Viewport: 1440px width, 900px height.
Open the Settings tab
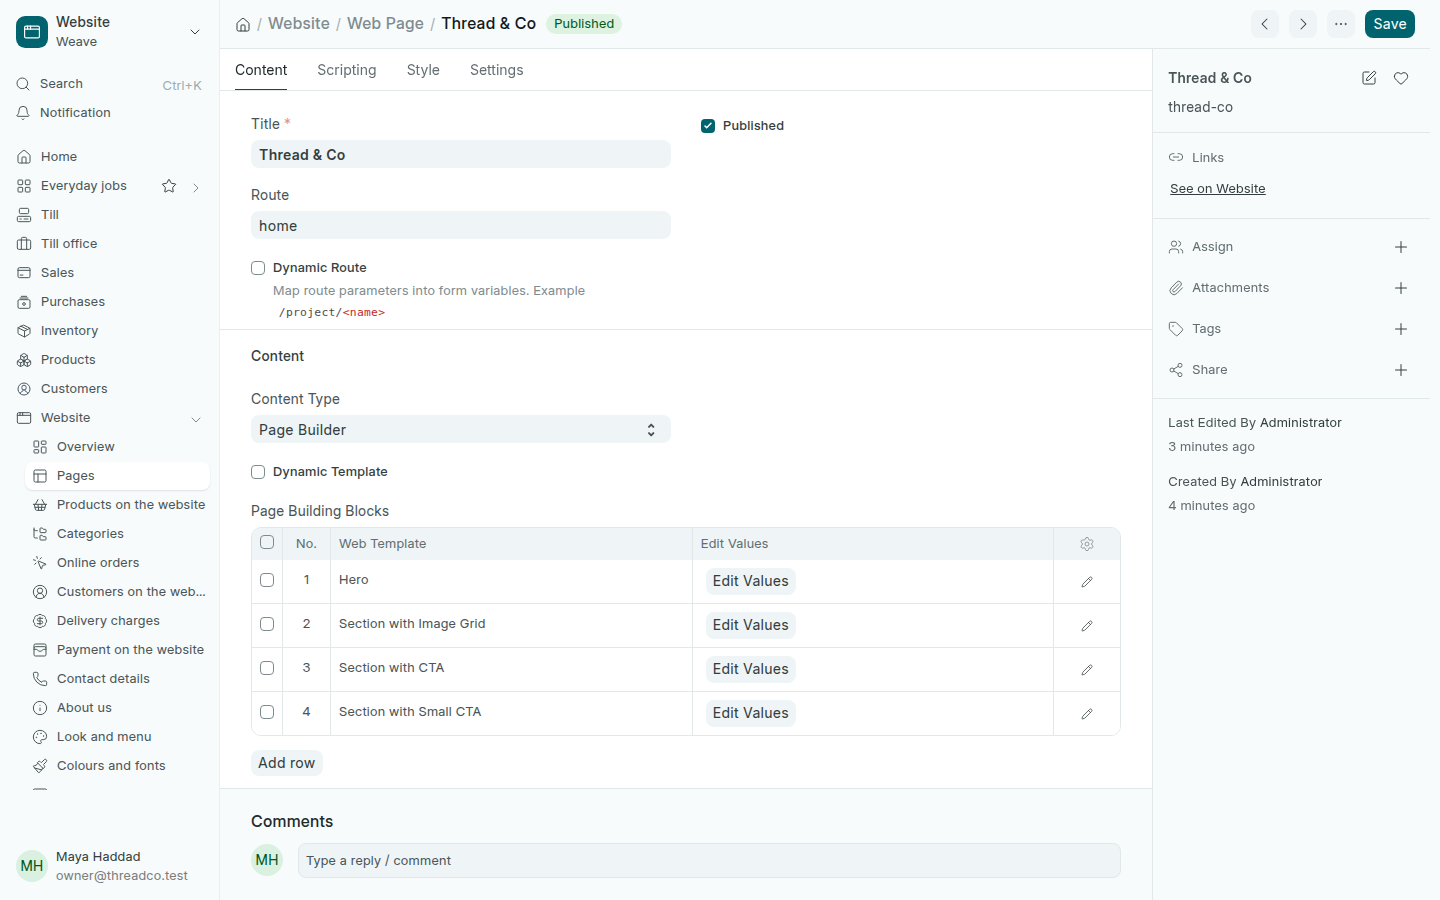tap(497, 70)
